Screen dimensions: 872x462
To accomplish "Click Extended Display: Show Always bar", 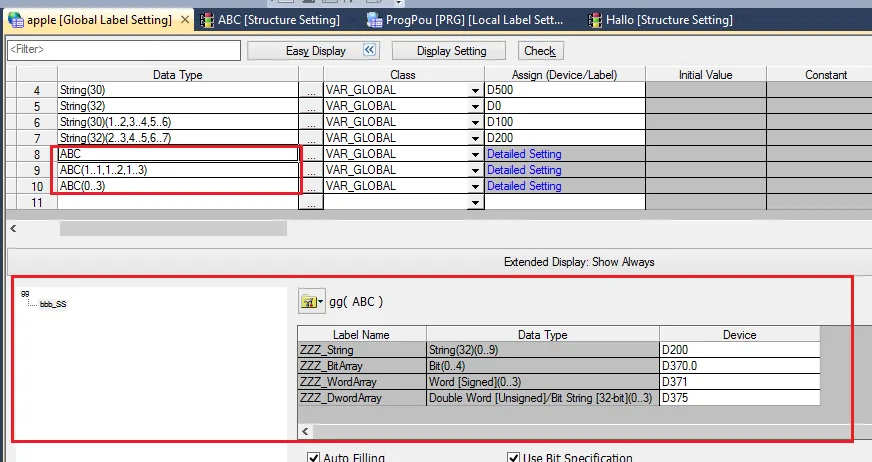I will (x=579, y=262).
